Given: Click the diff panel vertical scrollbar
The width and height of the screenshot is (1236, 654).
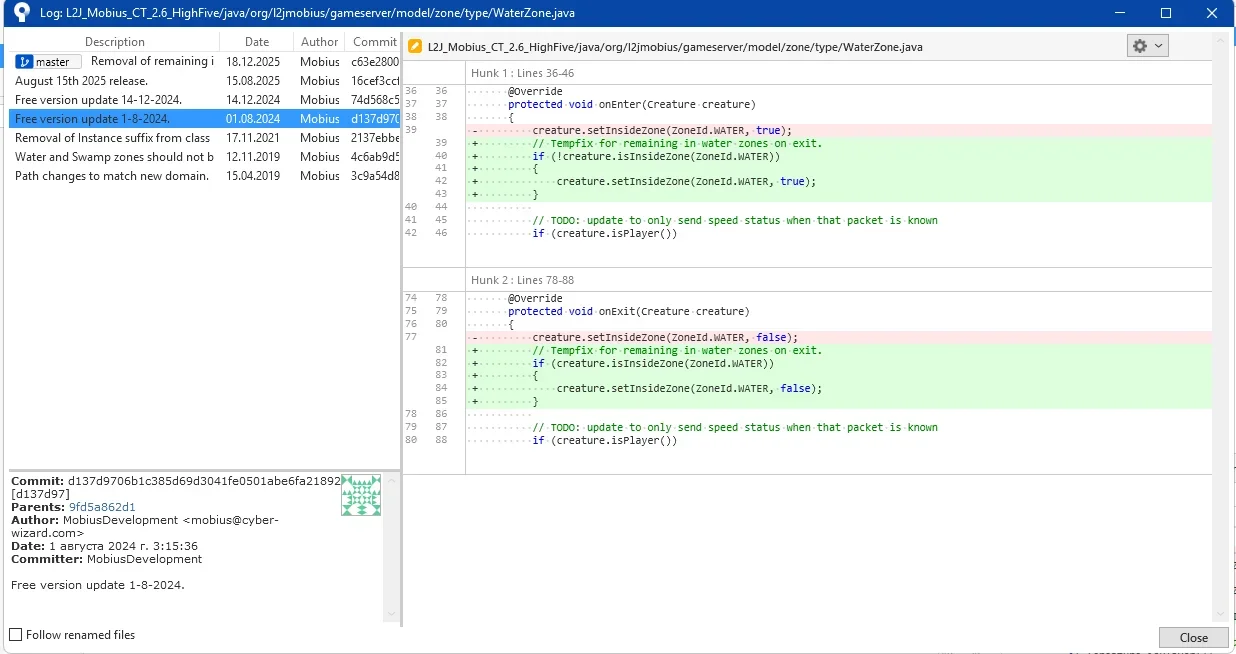Looking at the screenshot, I should tap(1220, 326).
